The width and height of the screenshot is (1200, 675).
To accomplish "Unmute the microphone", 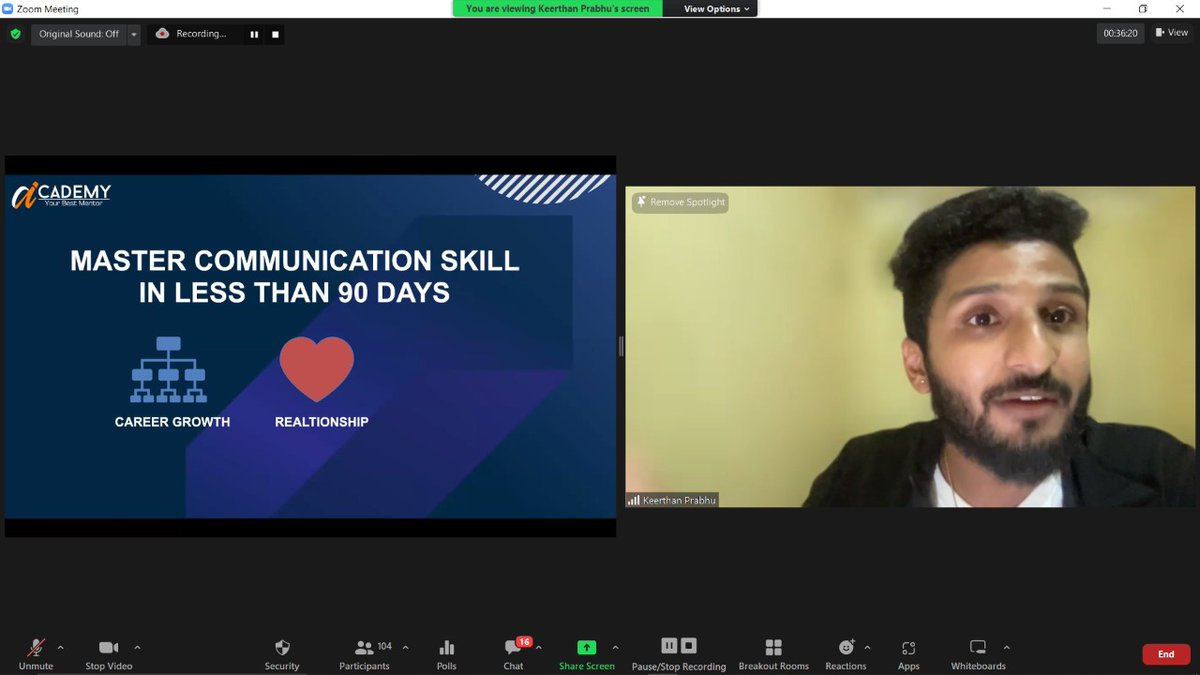I will tap(36, 654).
